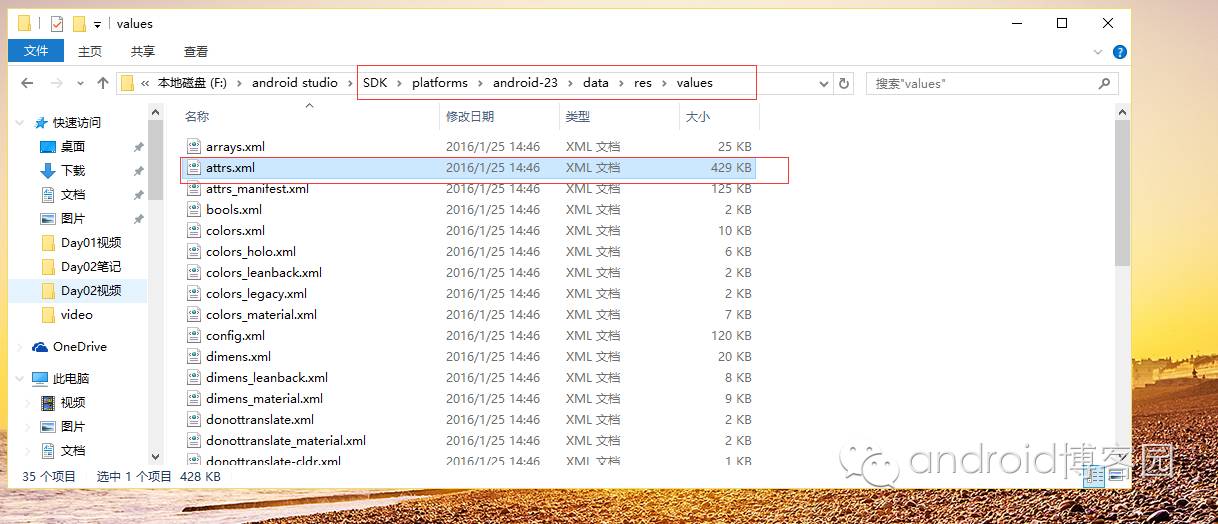This screenshot has height=524, width=1218.
Task: Open quick access toolbar customize dropdown
Action: point(97,24)
